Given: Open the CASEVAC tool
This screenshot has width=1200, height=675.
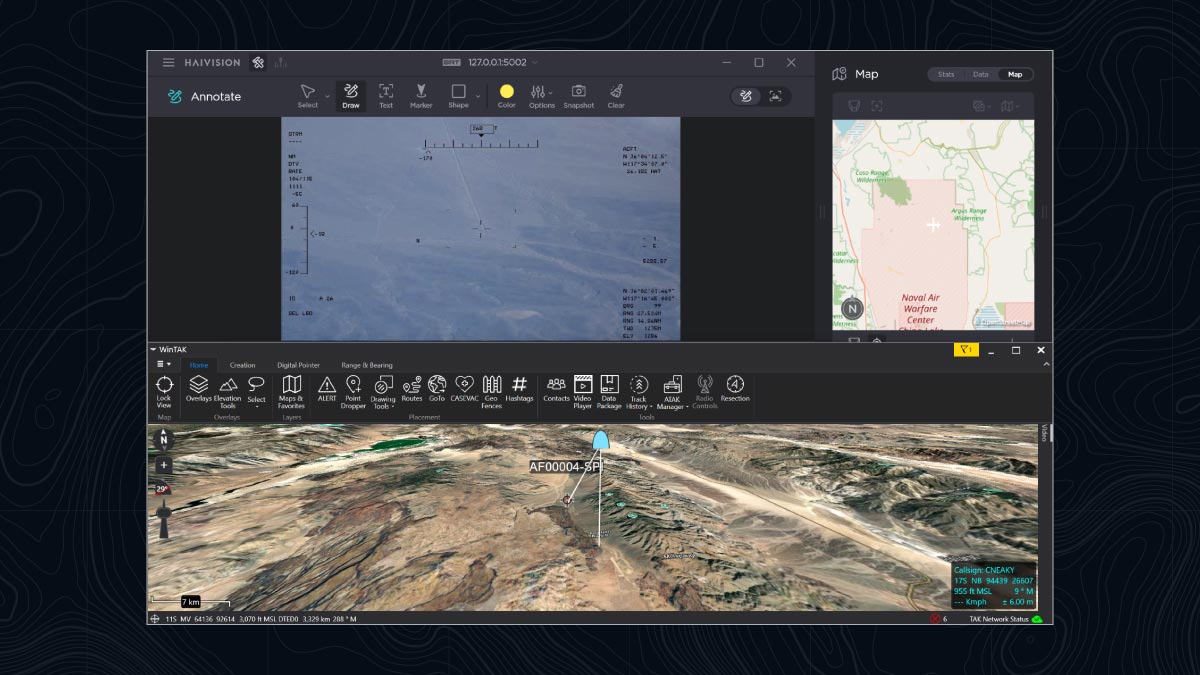Looking at the screenshot, I should tap(464, 389).
